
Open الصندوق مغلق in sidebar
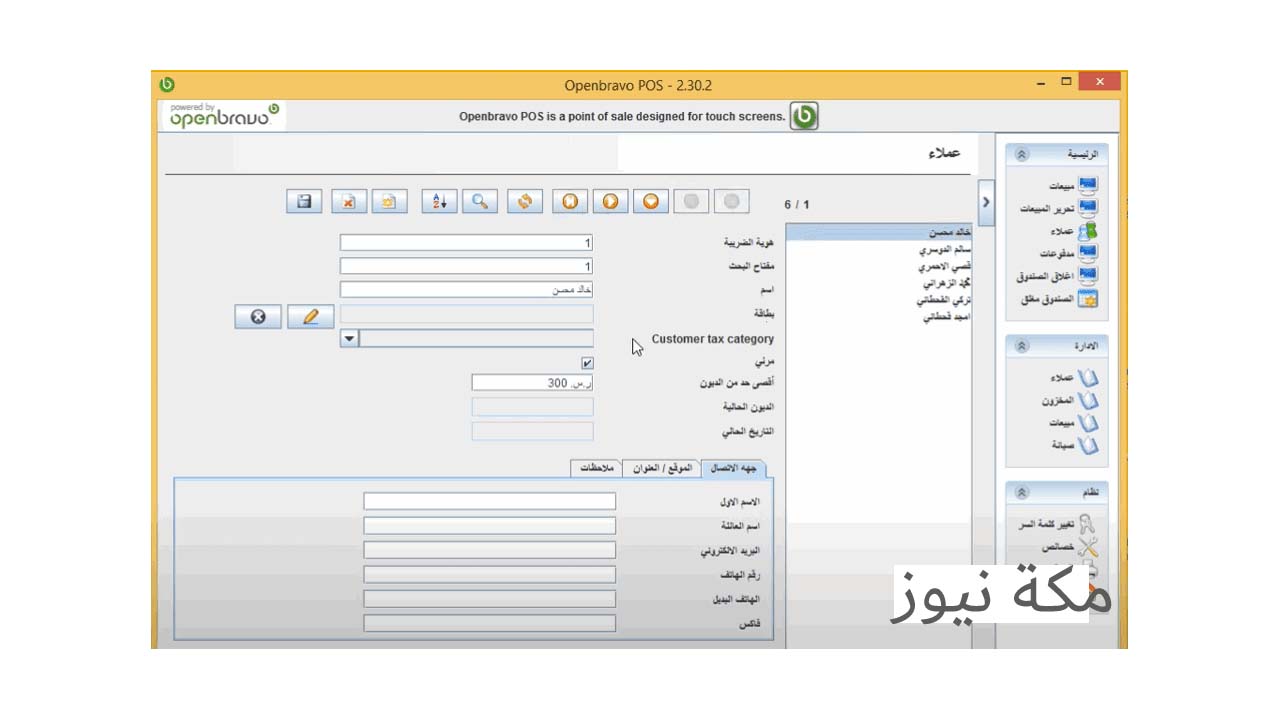pyautogui.click(x=1060, y=299)
